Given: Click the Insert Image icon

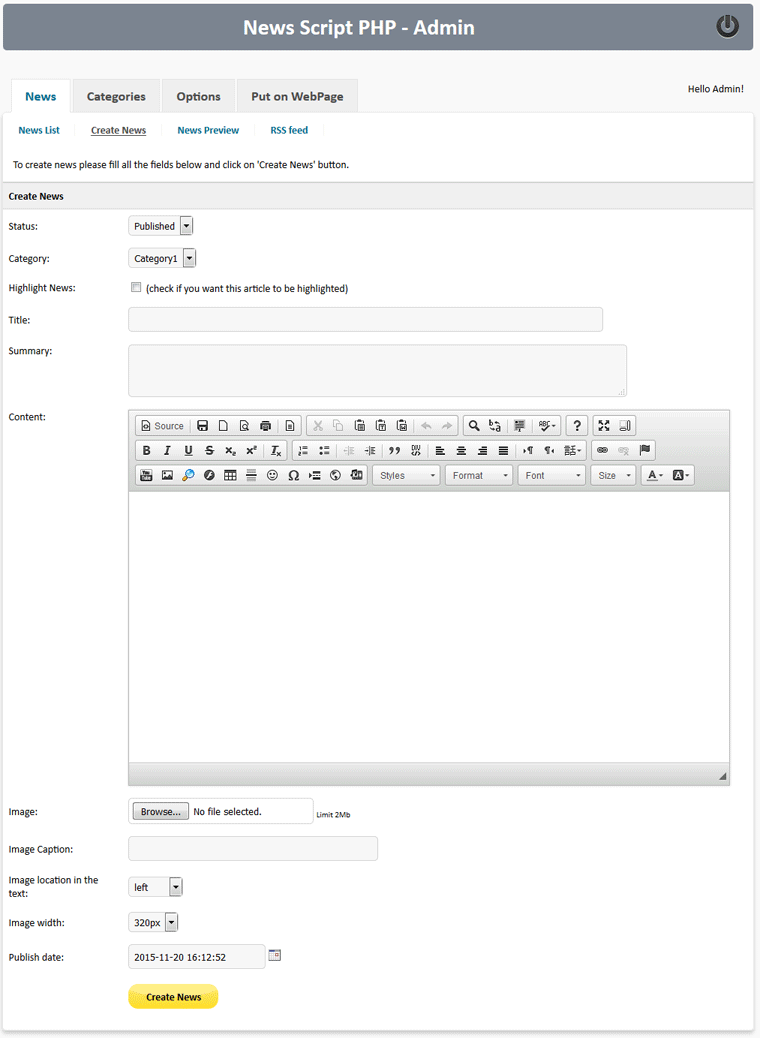Looking at the screenshot, I should 167,475.
